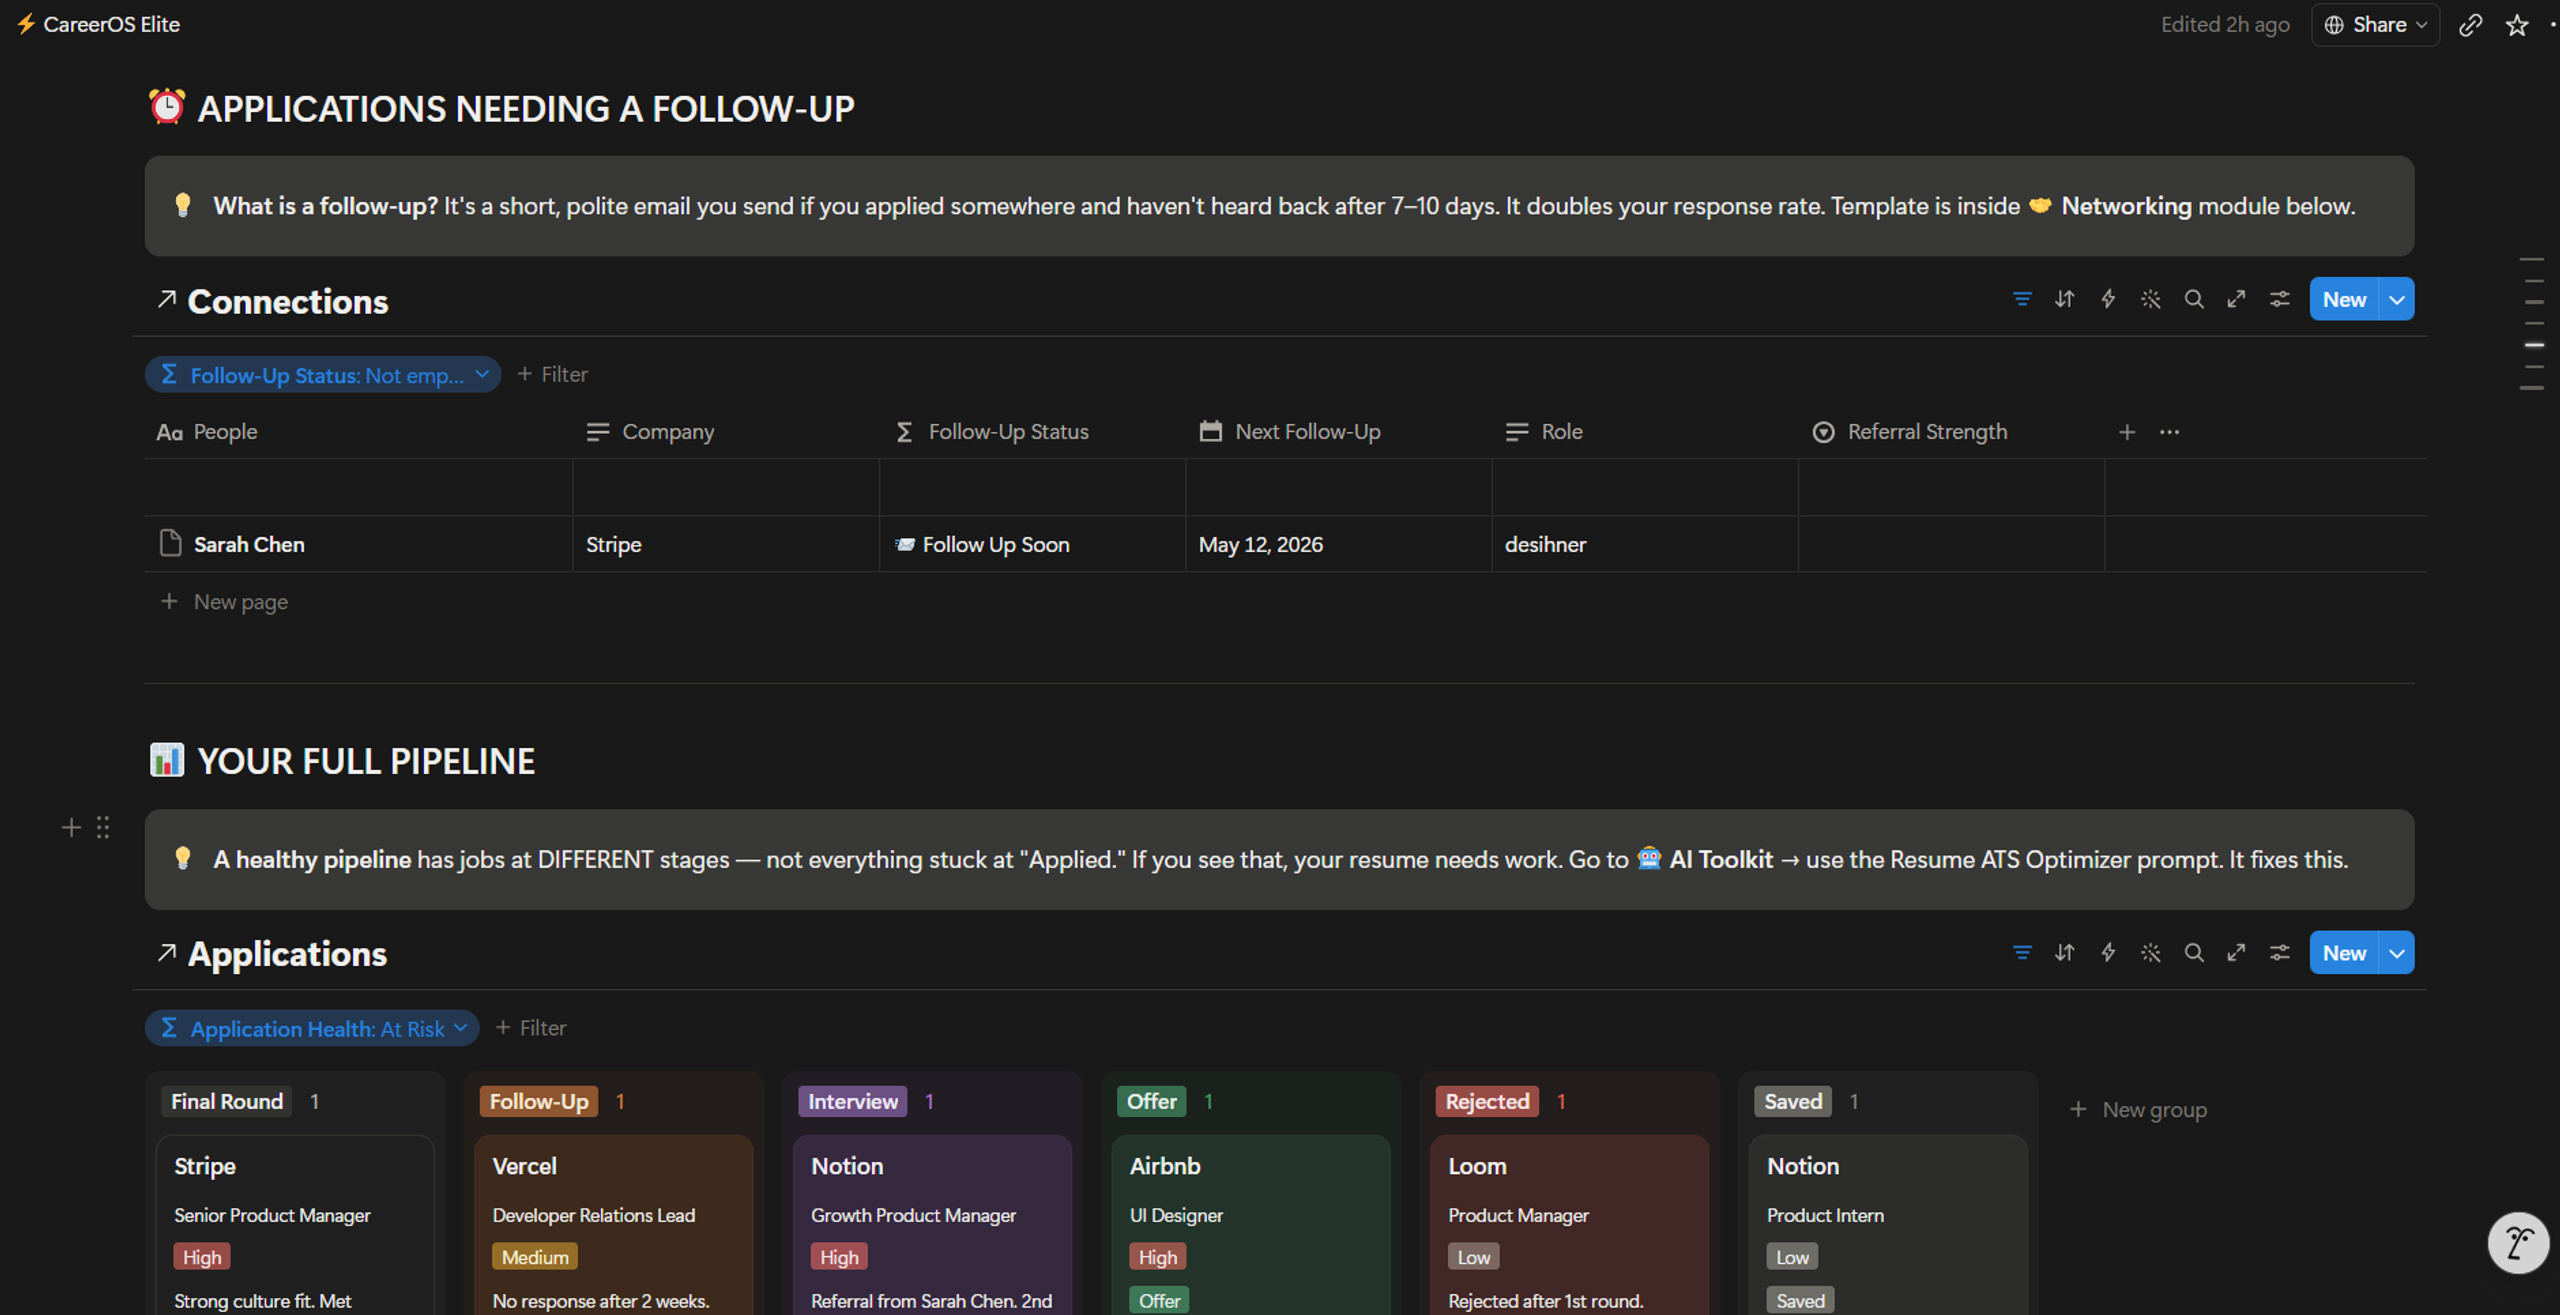Favorite this page with the star icon

coord(2516,25)
